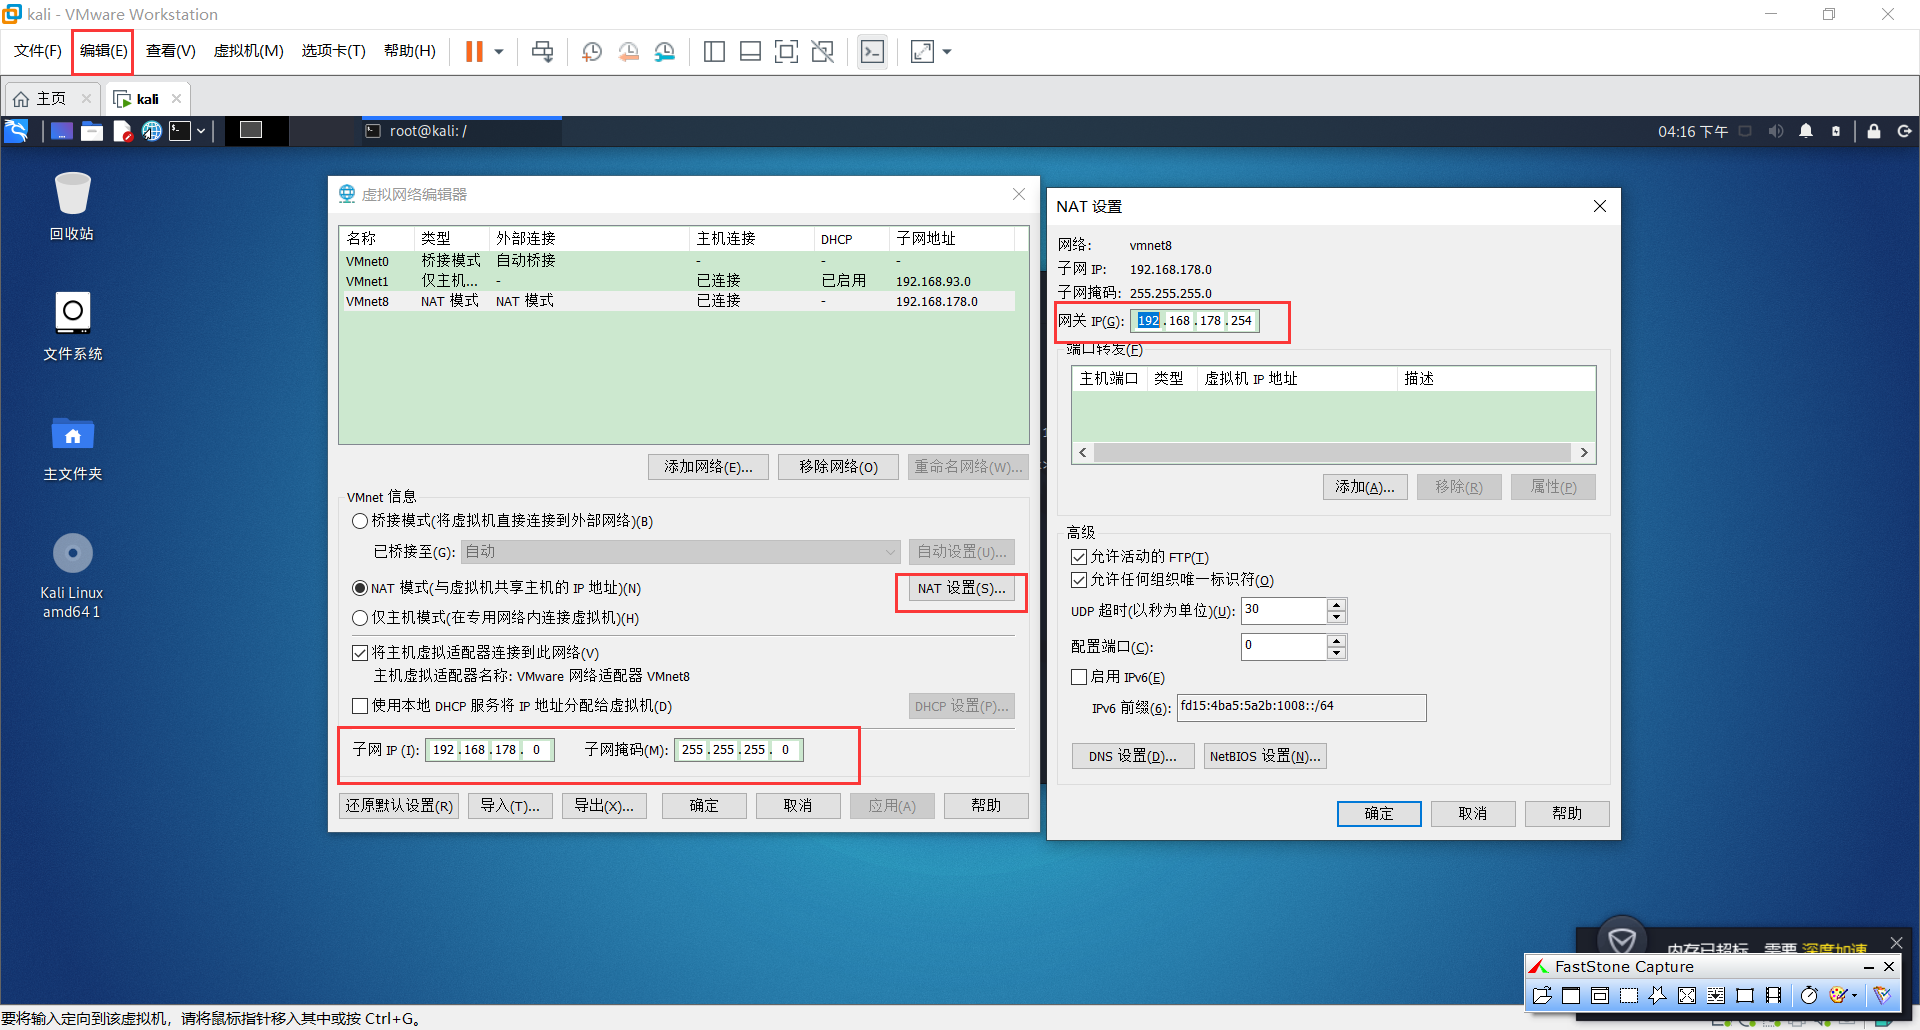Viewport: 1920px width, 1030px height.
Task: Click the Kali panel lock screen icon
Action: [1874, 131]
